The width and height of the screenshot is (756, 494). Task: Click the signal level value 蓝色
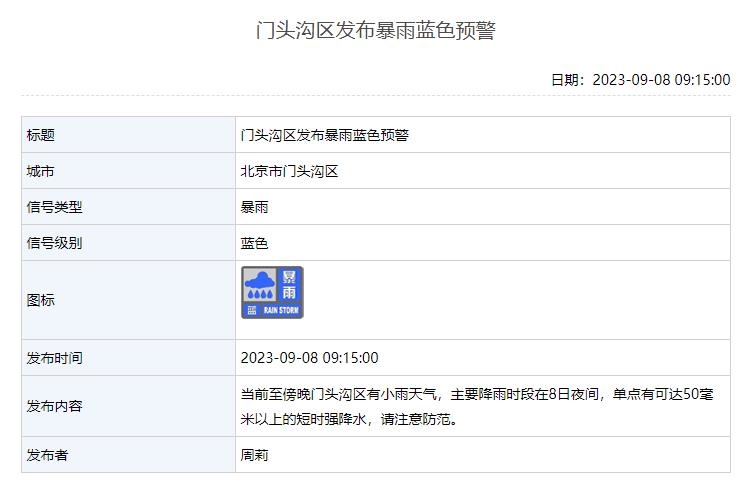(x=254, y=243)
